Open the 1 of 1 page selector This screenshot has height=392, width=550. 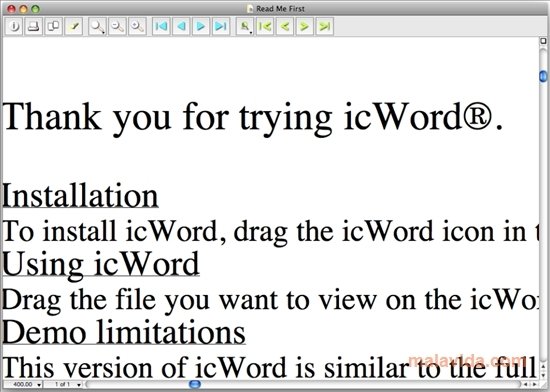(64, 385)
